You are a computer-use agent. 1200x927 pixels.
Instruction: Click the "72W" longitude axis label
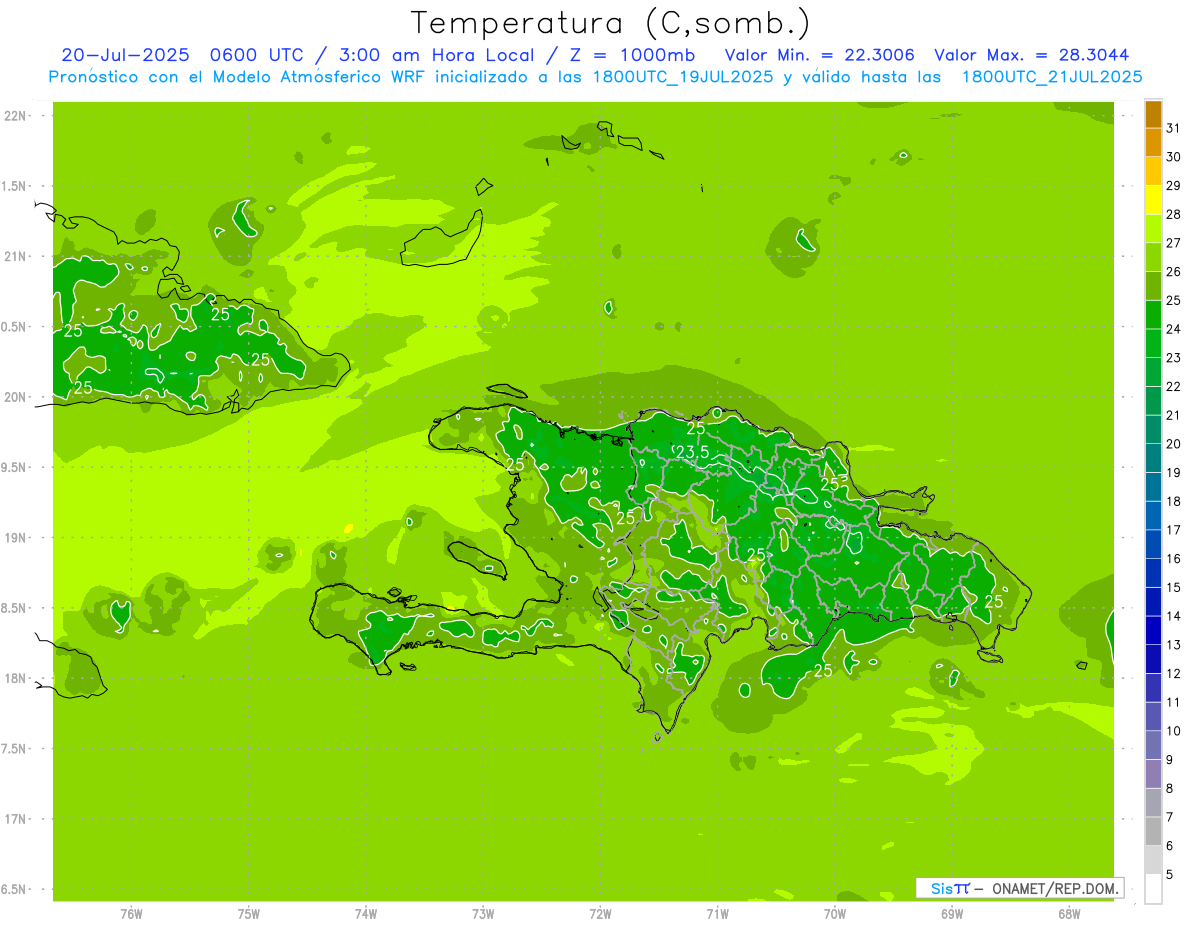[x=600, y=913]
